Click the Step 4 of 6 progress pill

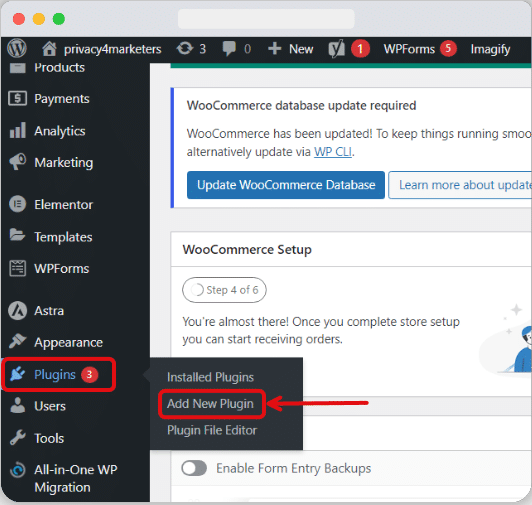[x=224, y=290]
